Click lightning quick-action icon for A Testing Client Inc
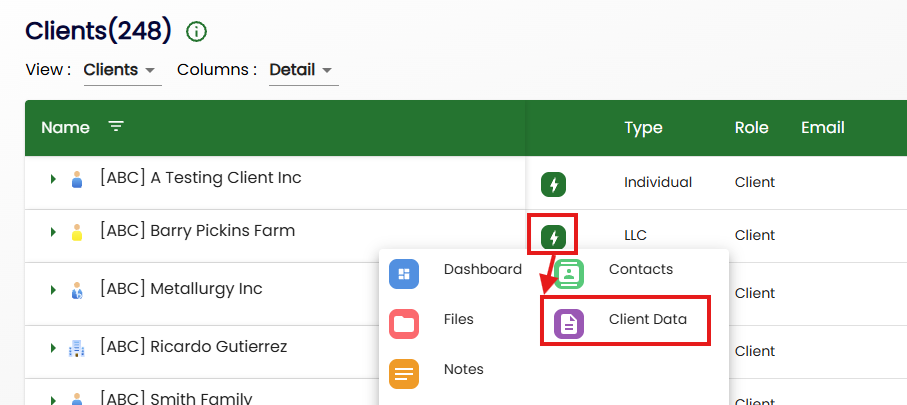 coord(554,184)
